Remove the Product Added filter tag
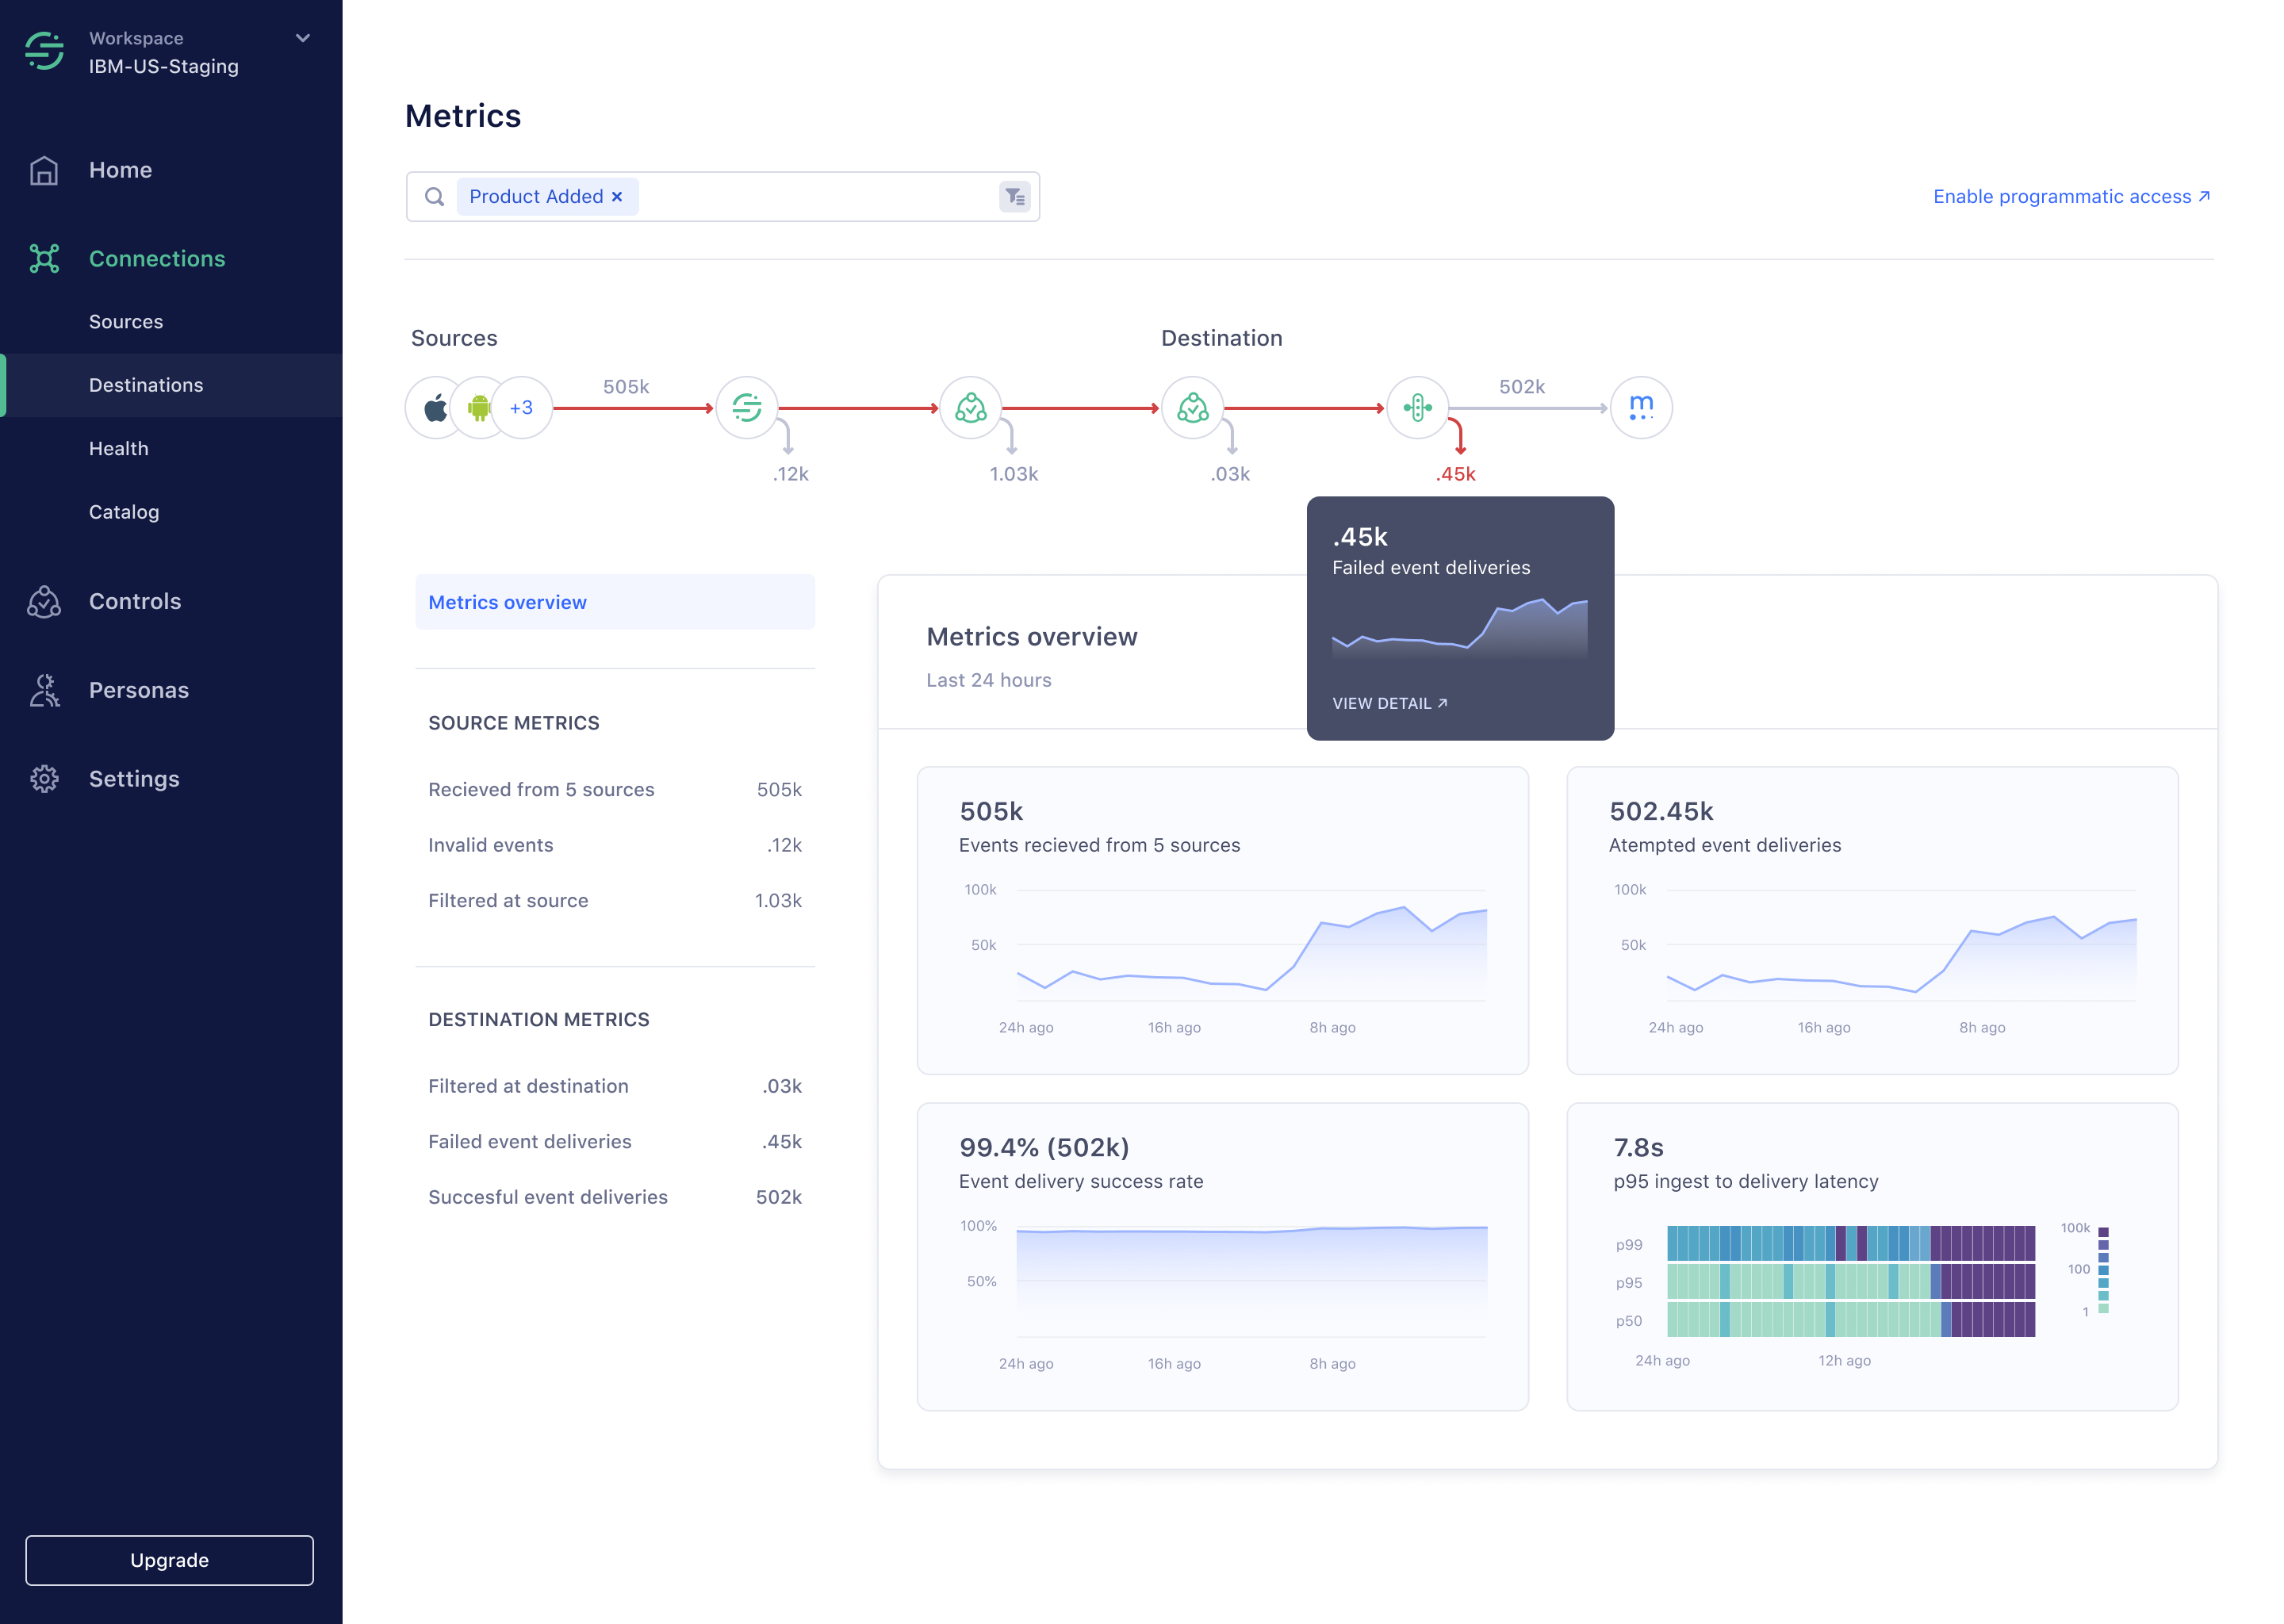Viewport: 2284px width, 1624px height. point(617,197)
